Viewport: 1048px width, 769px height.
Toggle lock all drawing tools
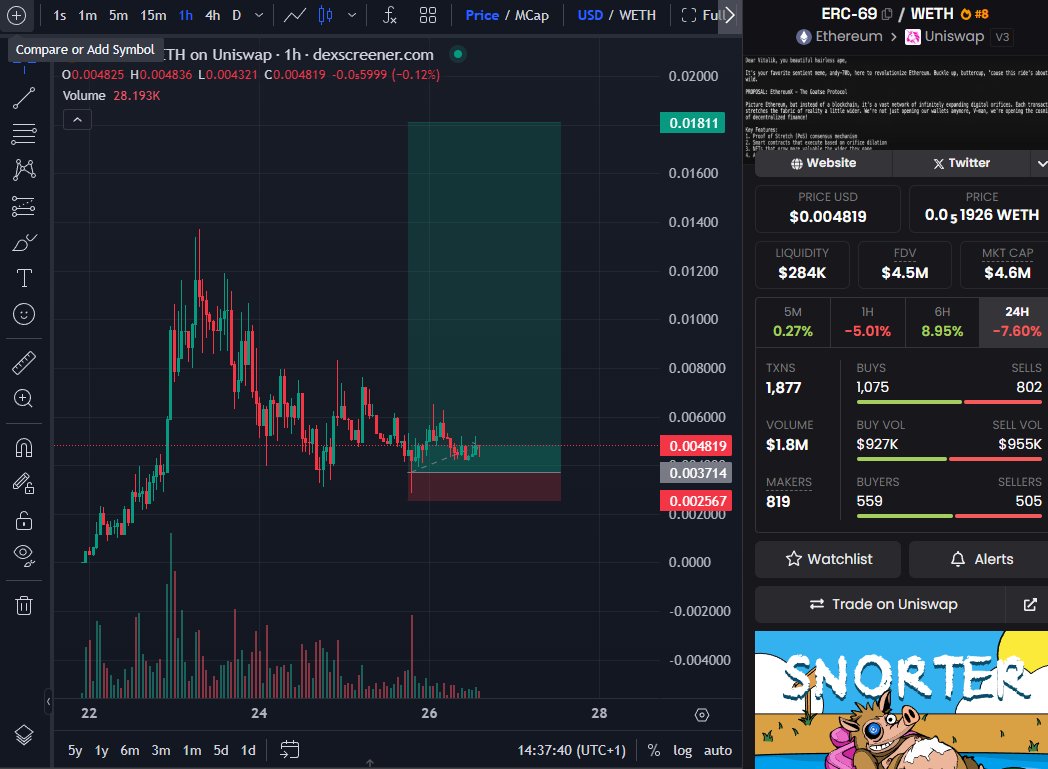click(24, 520)
